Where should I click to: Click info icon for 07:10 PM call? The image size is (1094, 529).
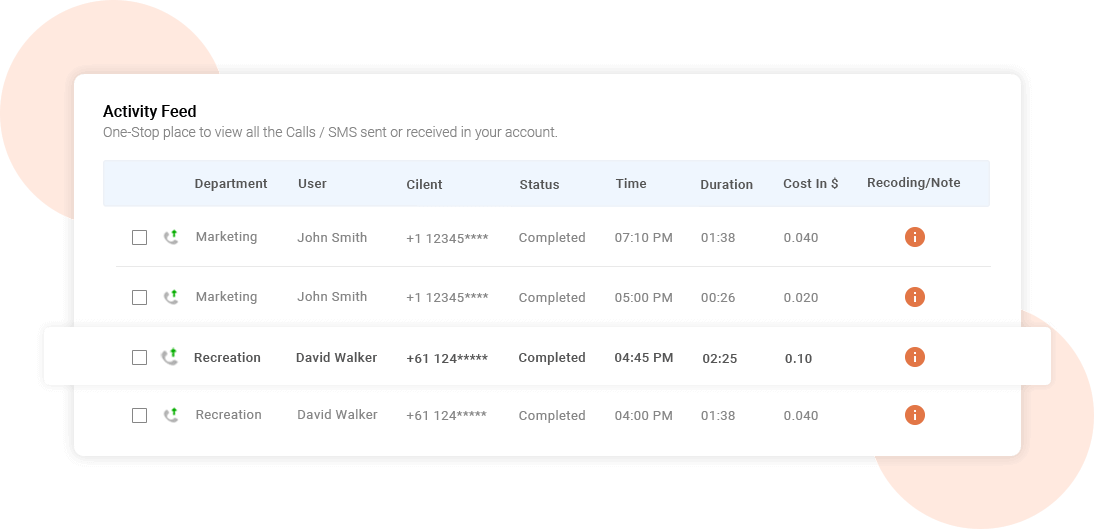pyautogui.click(x=914, y=237)
